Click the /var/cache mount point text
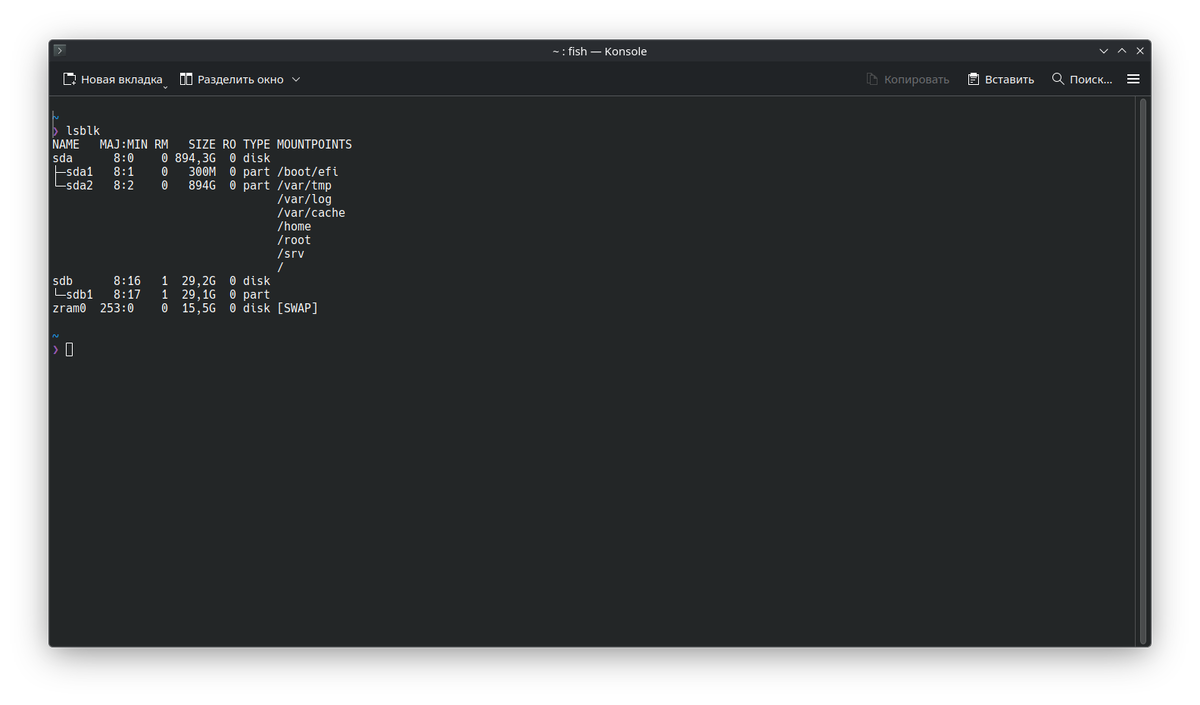Viewport: 1200px width, 705px height. [311, 213]
